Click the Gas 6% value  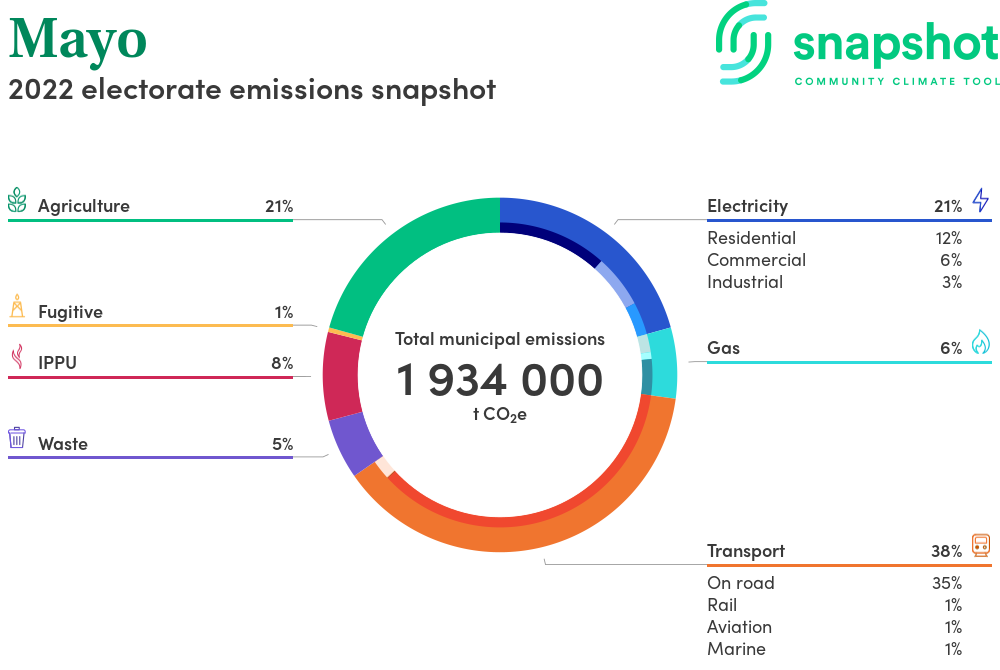[951, 348]
